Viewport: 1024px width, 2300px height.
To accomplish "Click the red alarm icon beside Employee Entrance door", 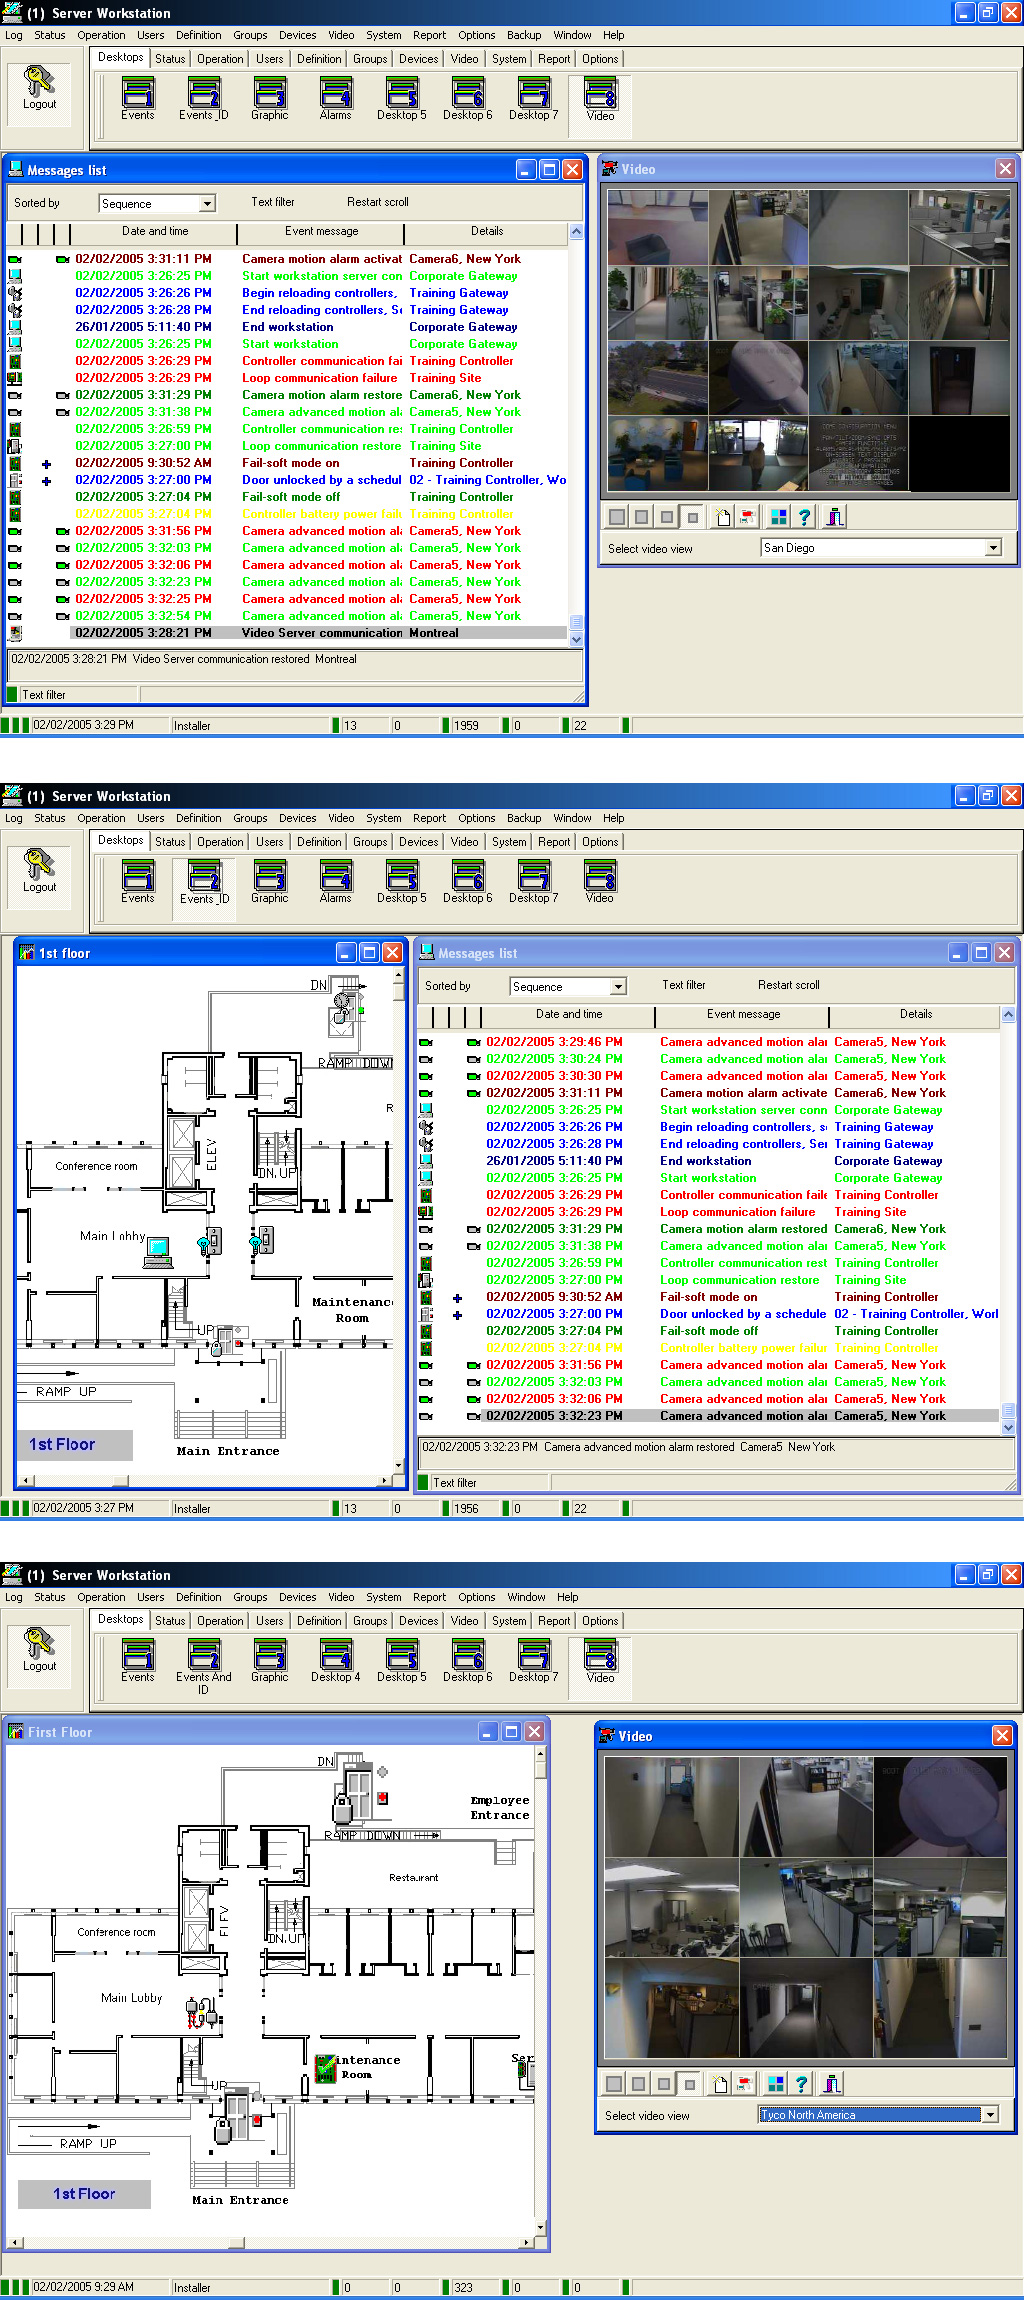I will coord(382,1798).
